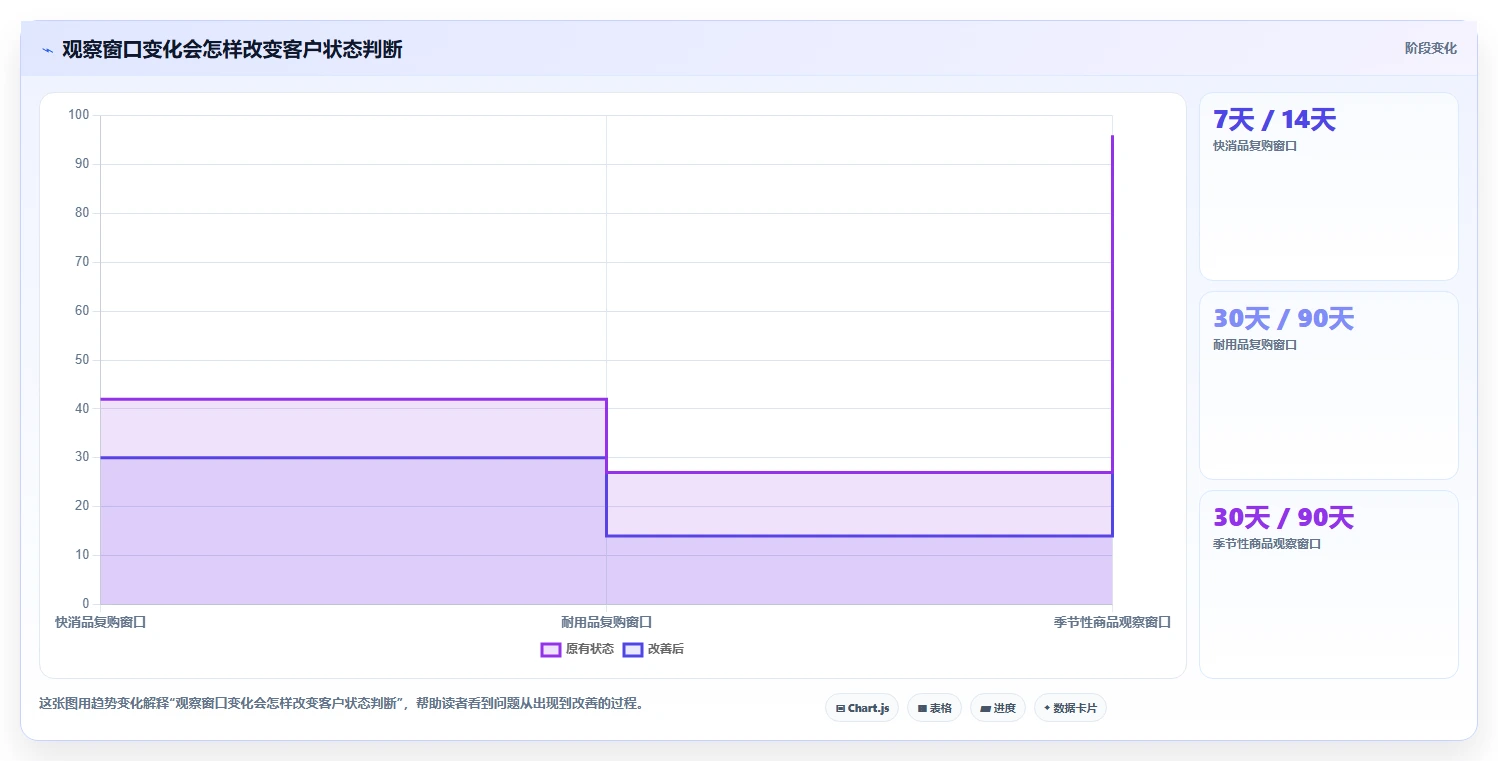Click the 阶段变化 label in the header

(1430, 48)
